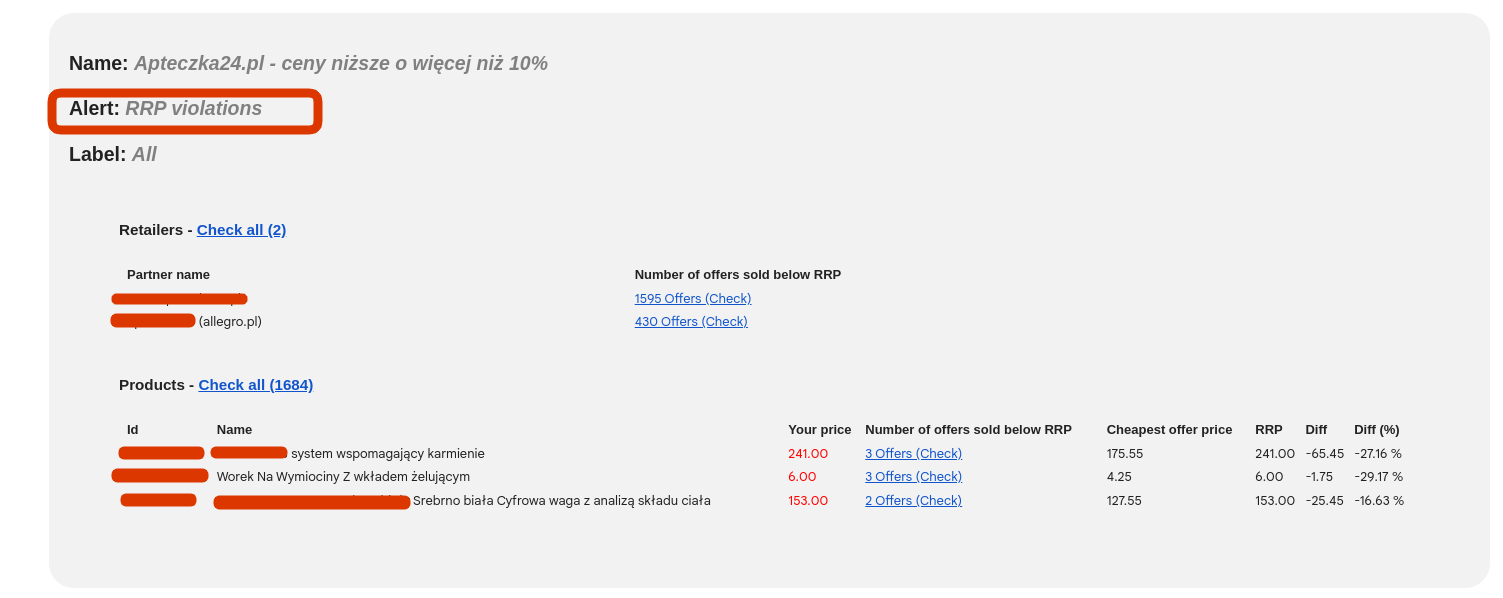Select the Worek Na Wymiociny product name

click(x=343, y=477)
